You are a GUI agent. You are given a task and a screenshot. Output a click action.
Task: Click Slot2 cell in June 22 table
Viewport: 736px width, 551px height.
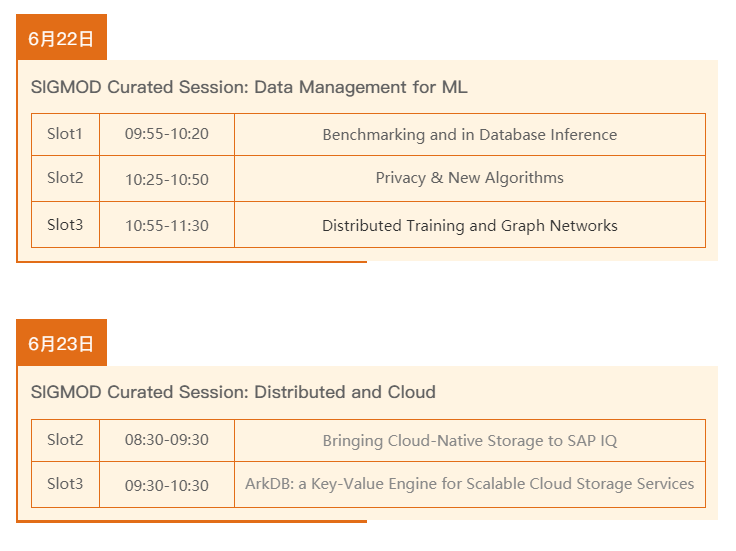[x=65, y=179]
